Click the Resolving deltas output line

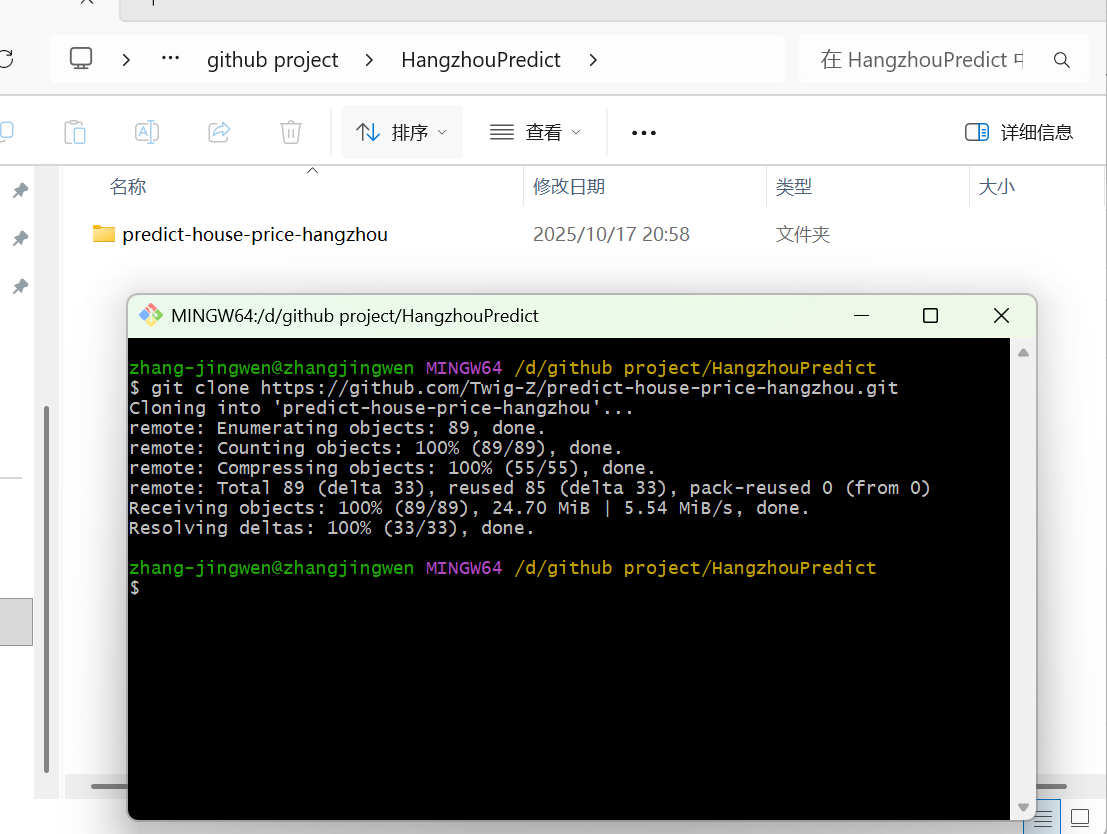pyautogui.click(x=331, y=528)
